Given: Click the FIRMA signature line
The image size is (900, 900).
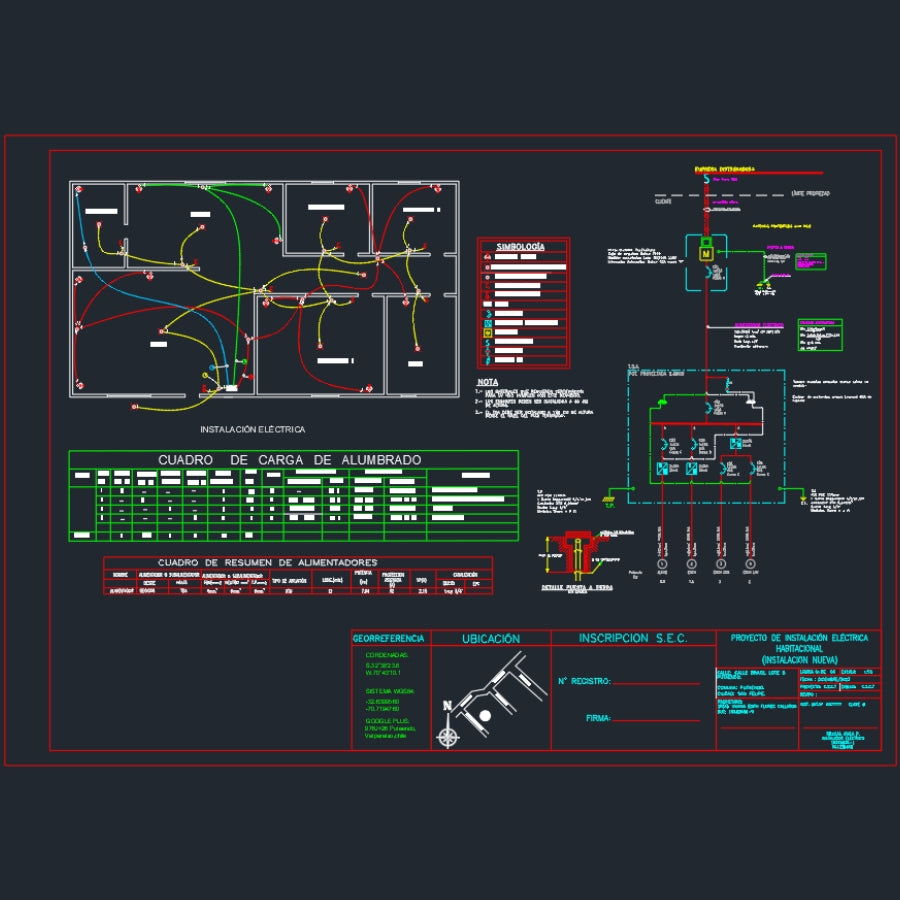Looking at the screenshot, I should pyautogui.click(x=655, y=720).
